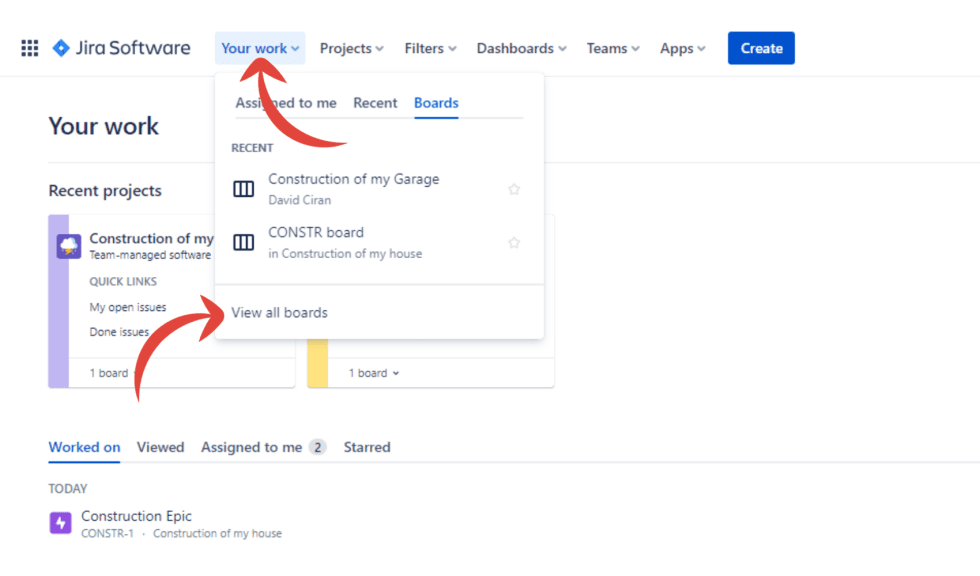
Task: Open Construction of my Garage board
Action: (379, 189)
